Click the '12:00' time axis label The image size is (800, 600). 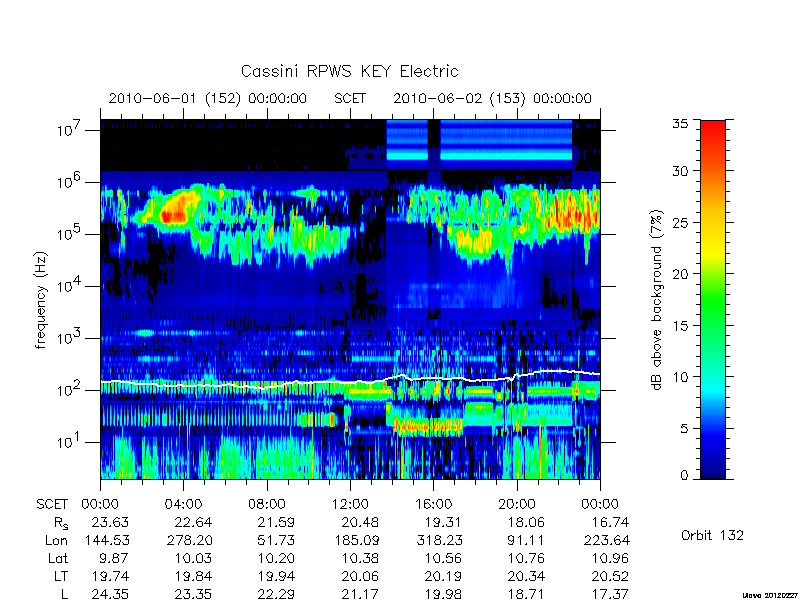click(x=350, y=504)
